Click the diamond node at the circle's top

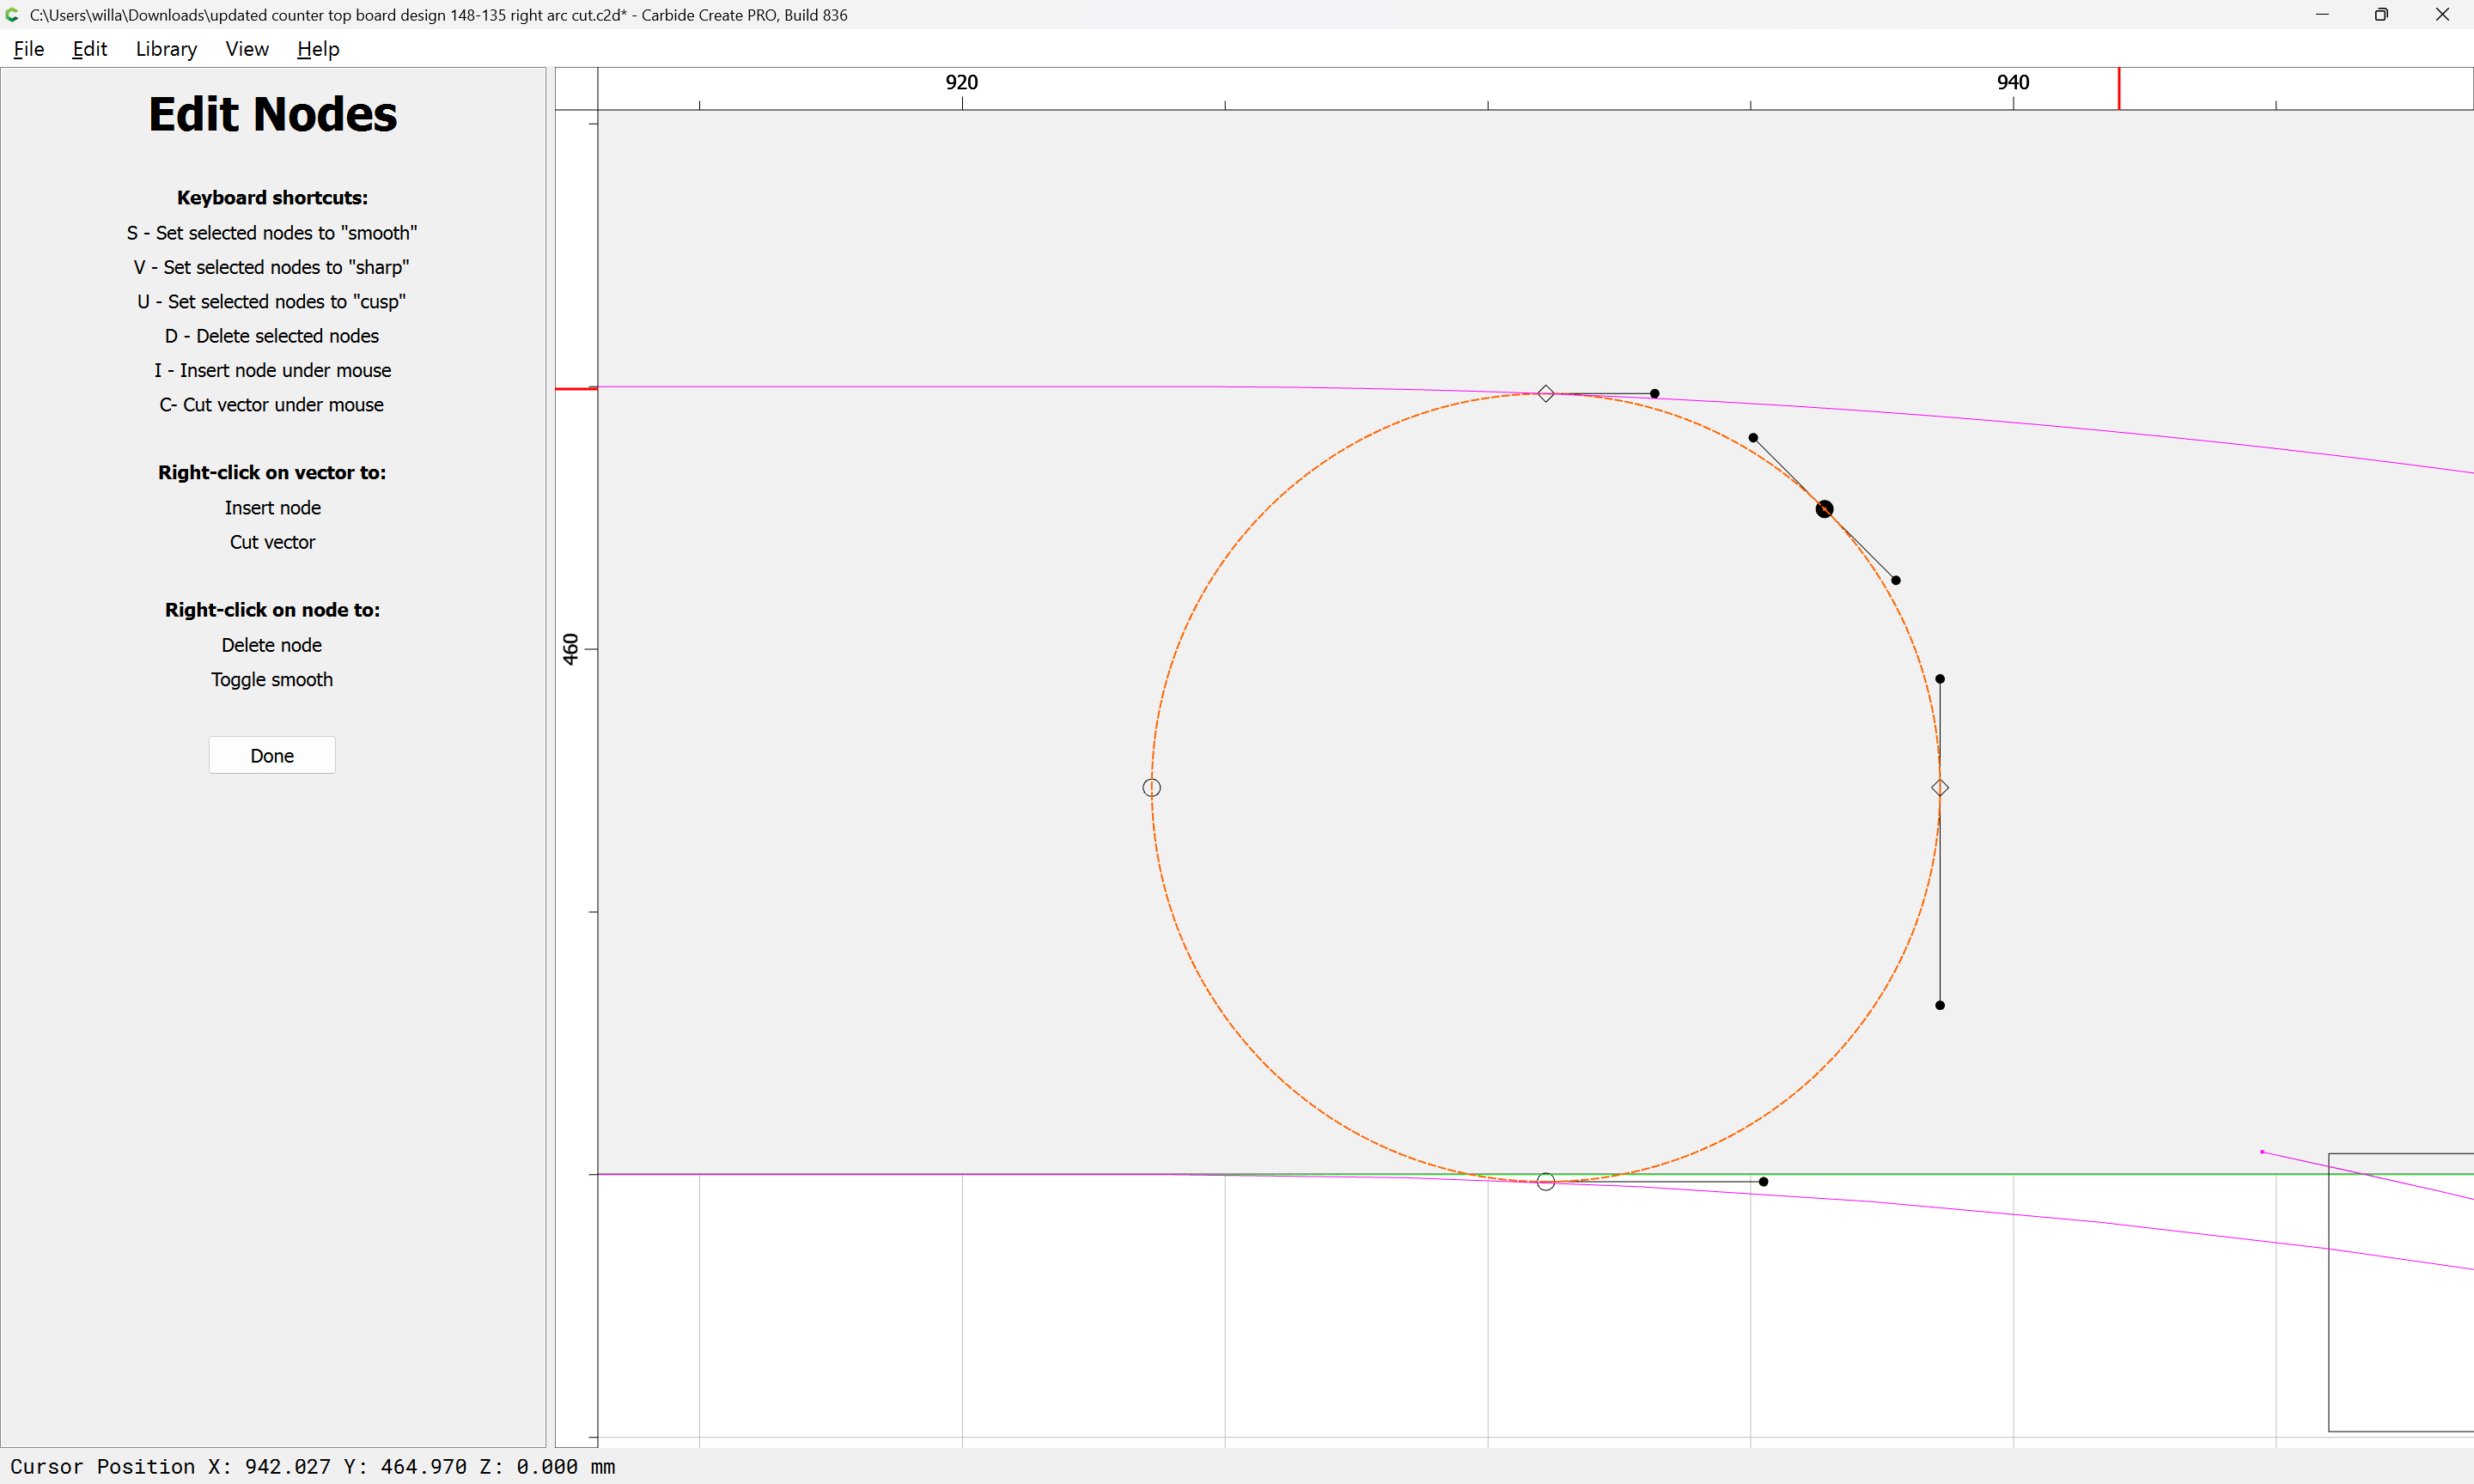click(x=1546, y=394)
